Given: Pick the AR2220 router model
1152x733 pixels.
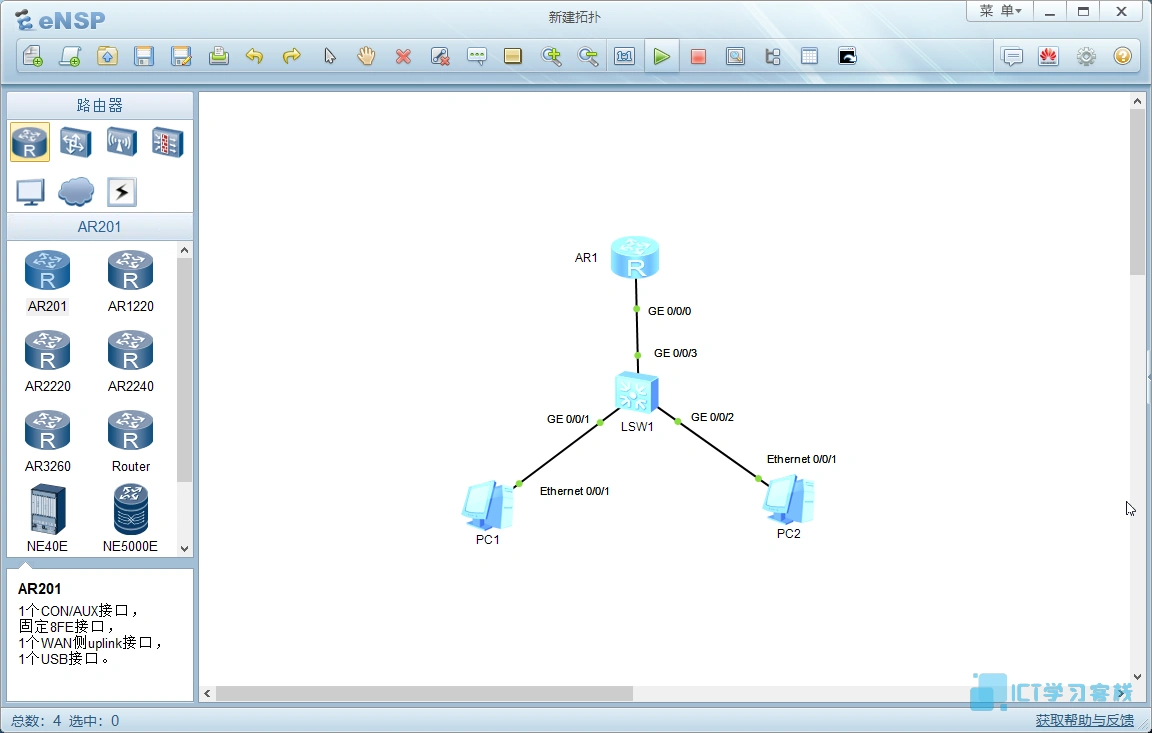Looking at the screenshot, I should 48,361.
